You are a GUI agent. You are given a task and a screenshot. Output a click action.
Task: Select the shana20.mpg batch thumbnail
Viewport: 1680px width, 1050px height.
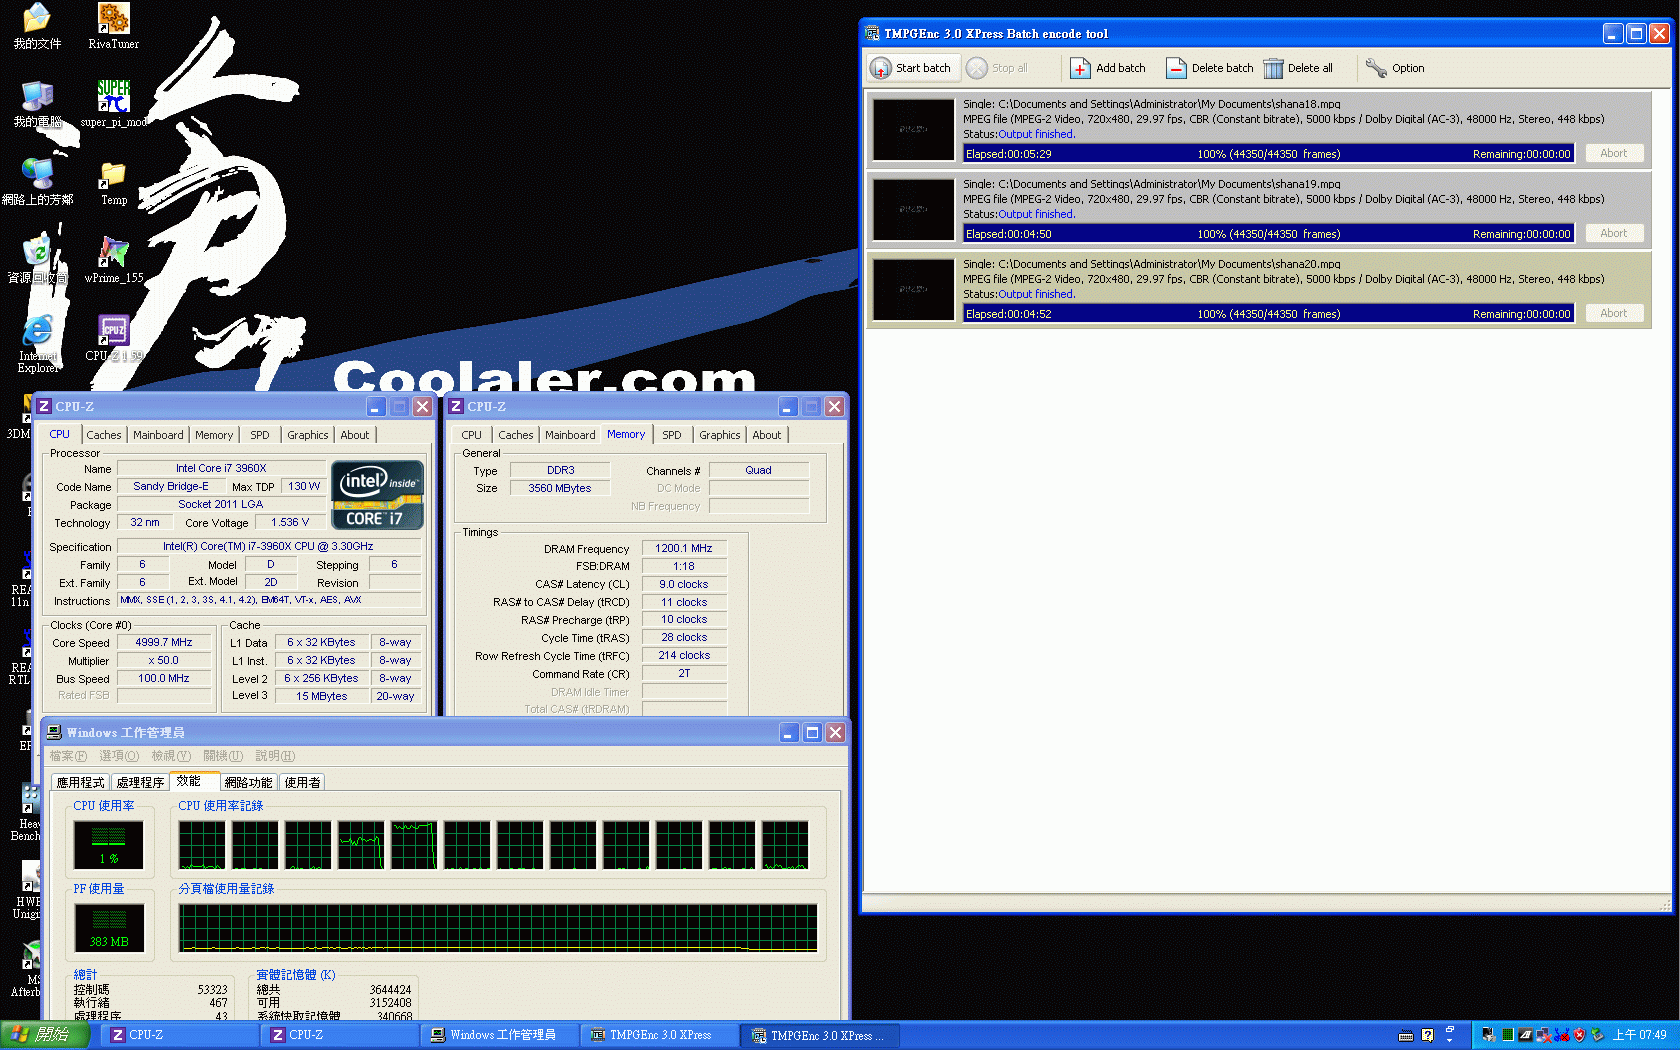point(913,289)
